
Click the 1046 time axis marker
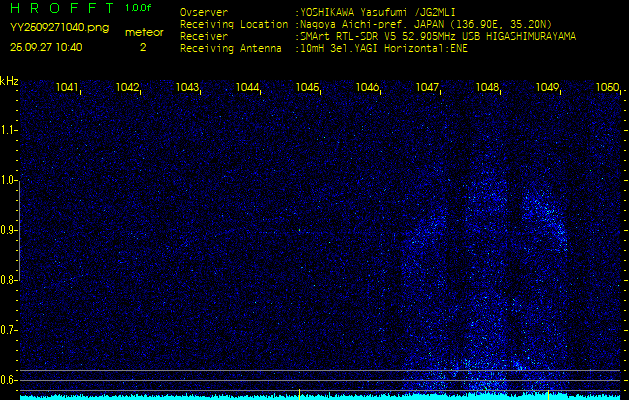[367, 87]
